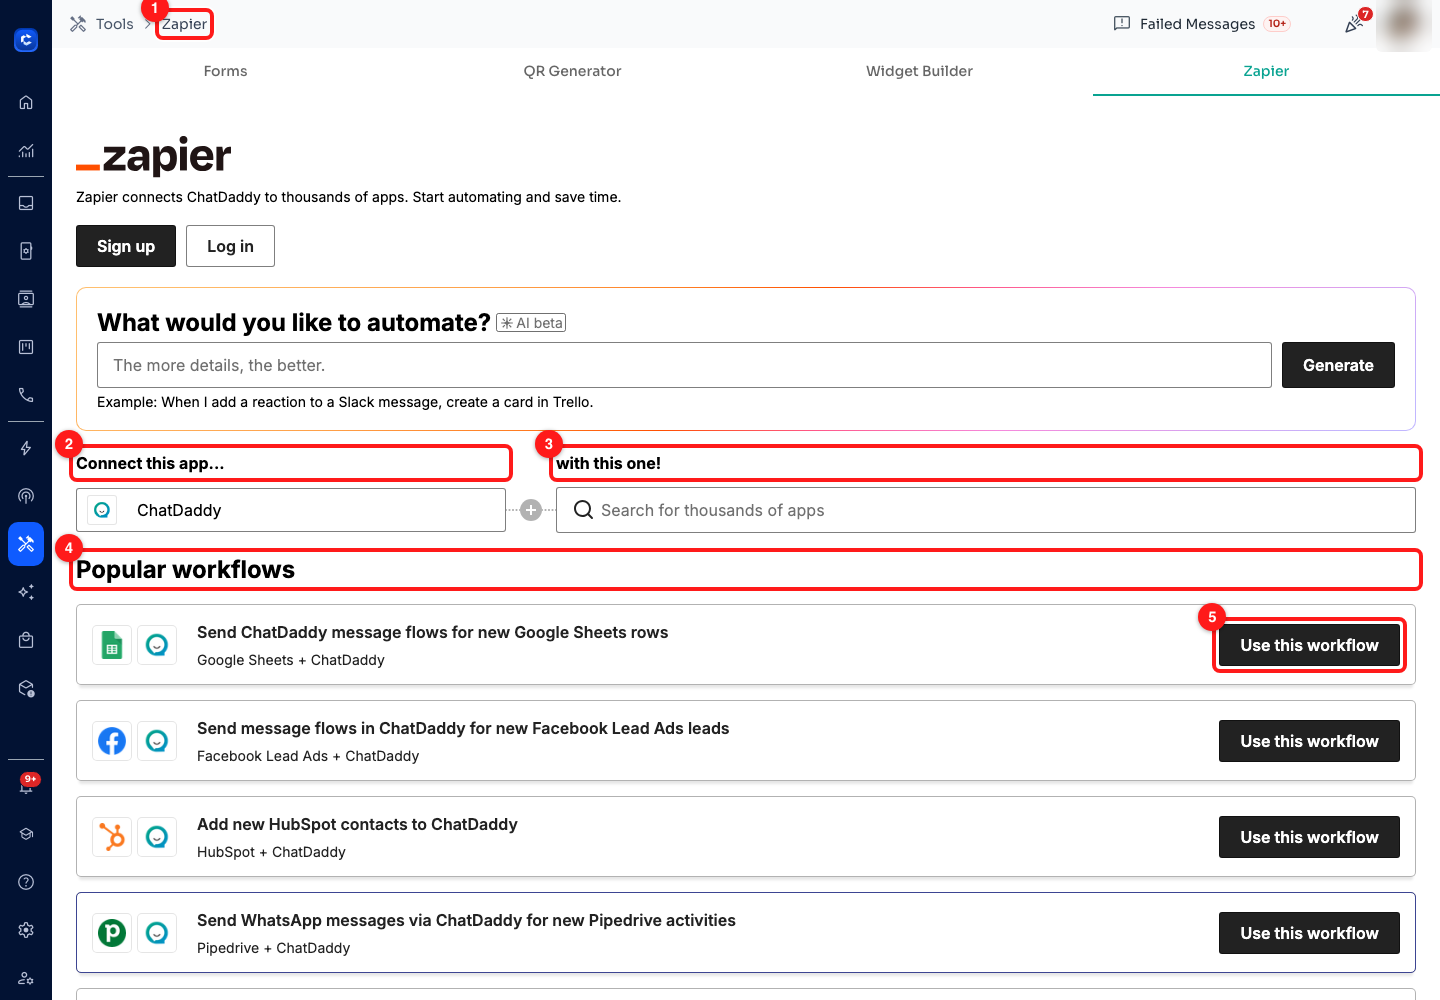Open the AI sparkles icon in sidebar

point(26,592)
